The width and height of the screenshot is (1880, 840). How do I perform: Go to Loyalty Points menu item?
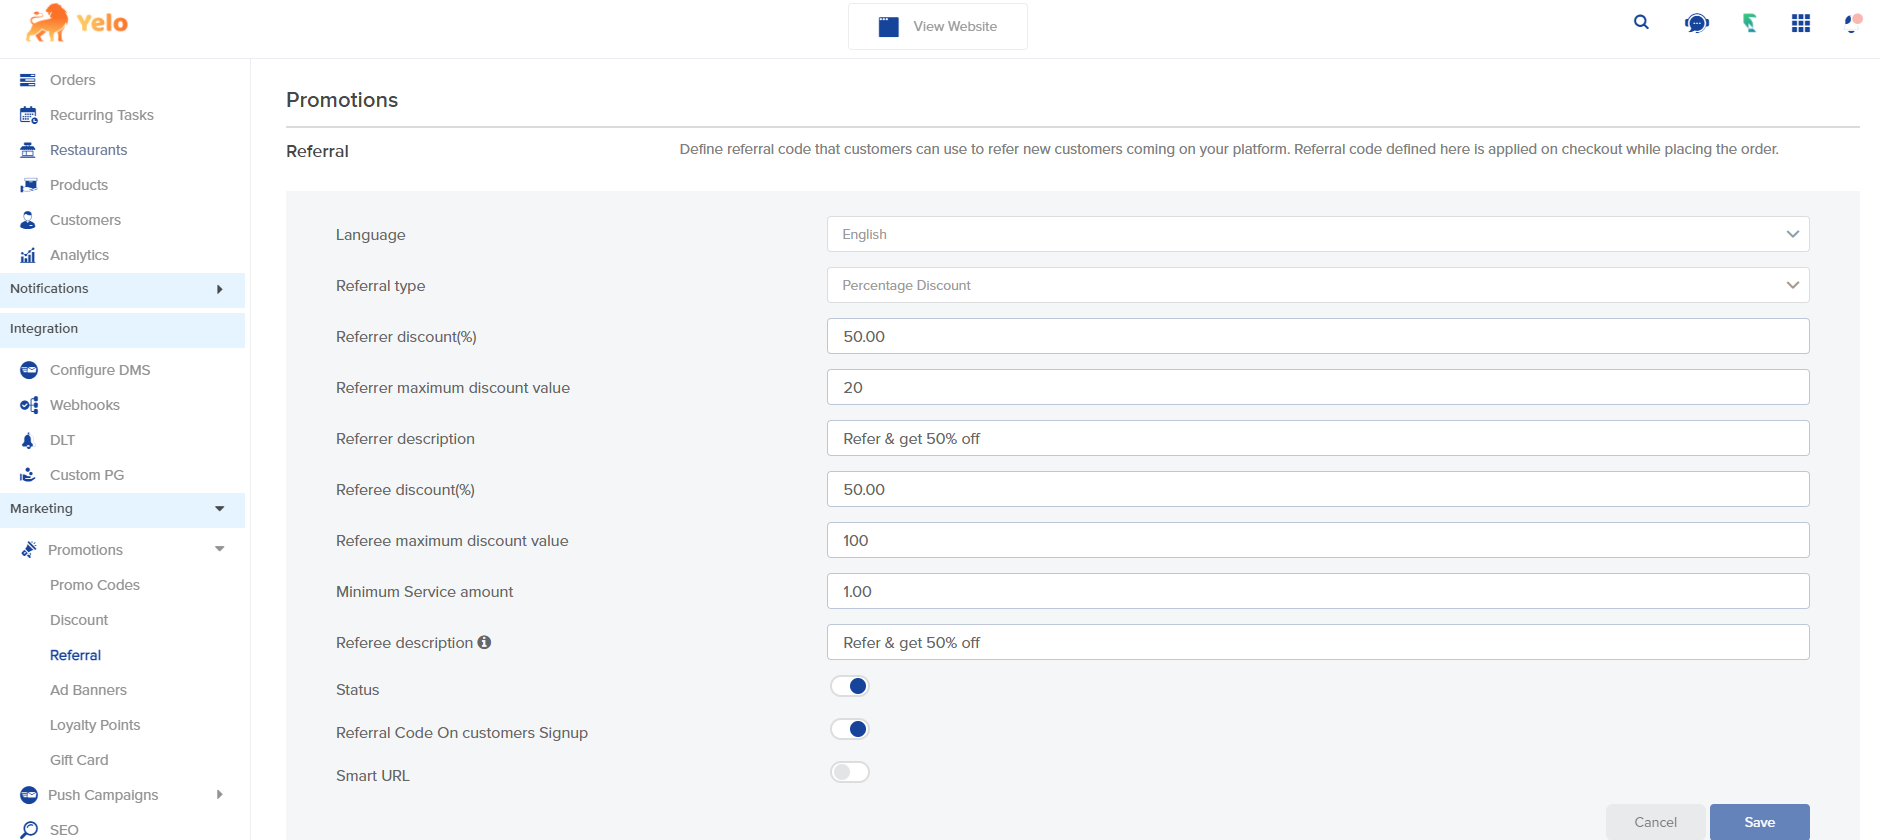[x=95, y=725]
